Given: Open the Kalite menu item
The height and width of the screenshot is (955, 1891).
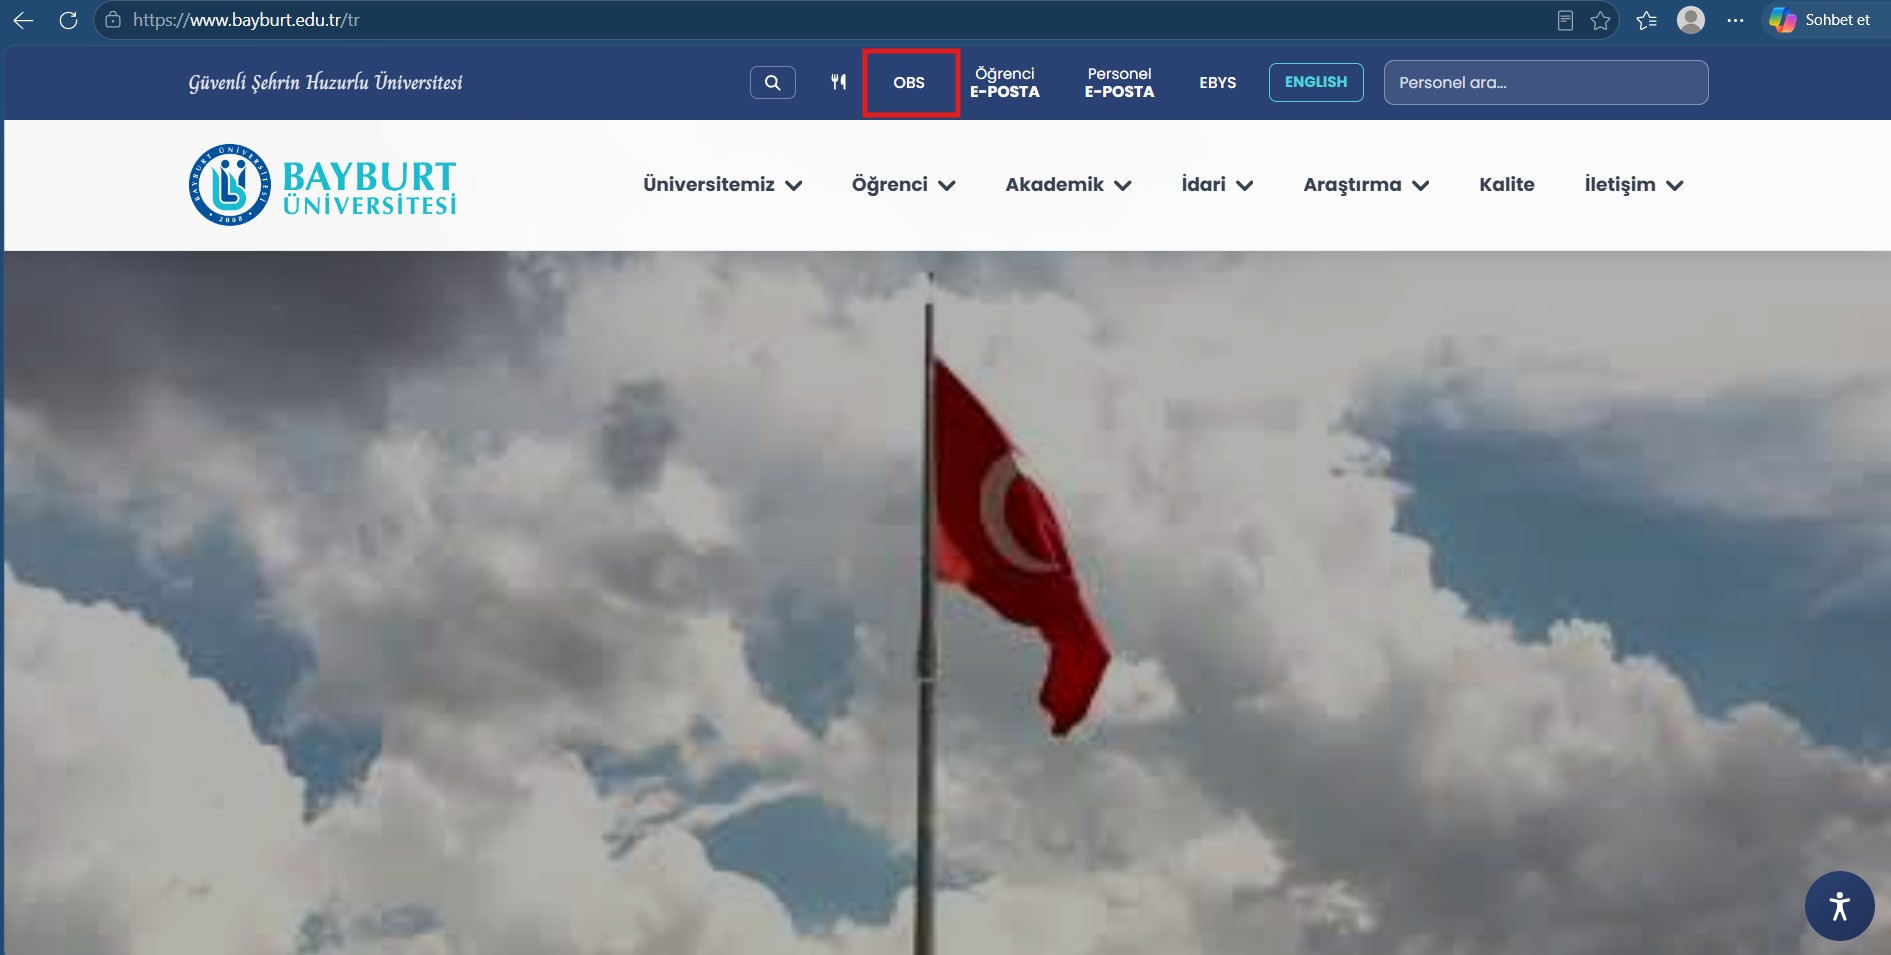Looking at the screenshot, I should 1507,185.
